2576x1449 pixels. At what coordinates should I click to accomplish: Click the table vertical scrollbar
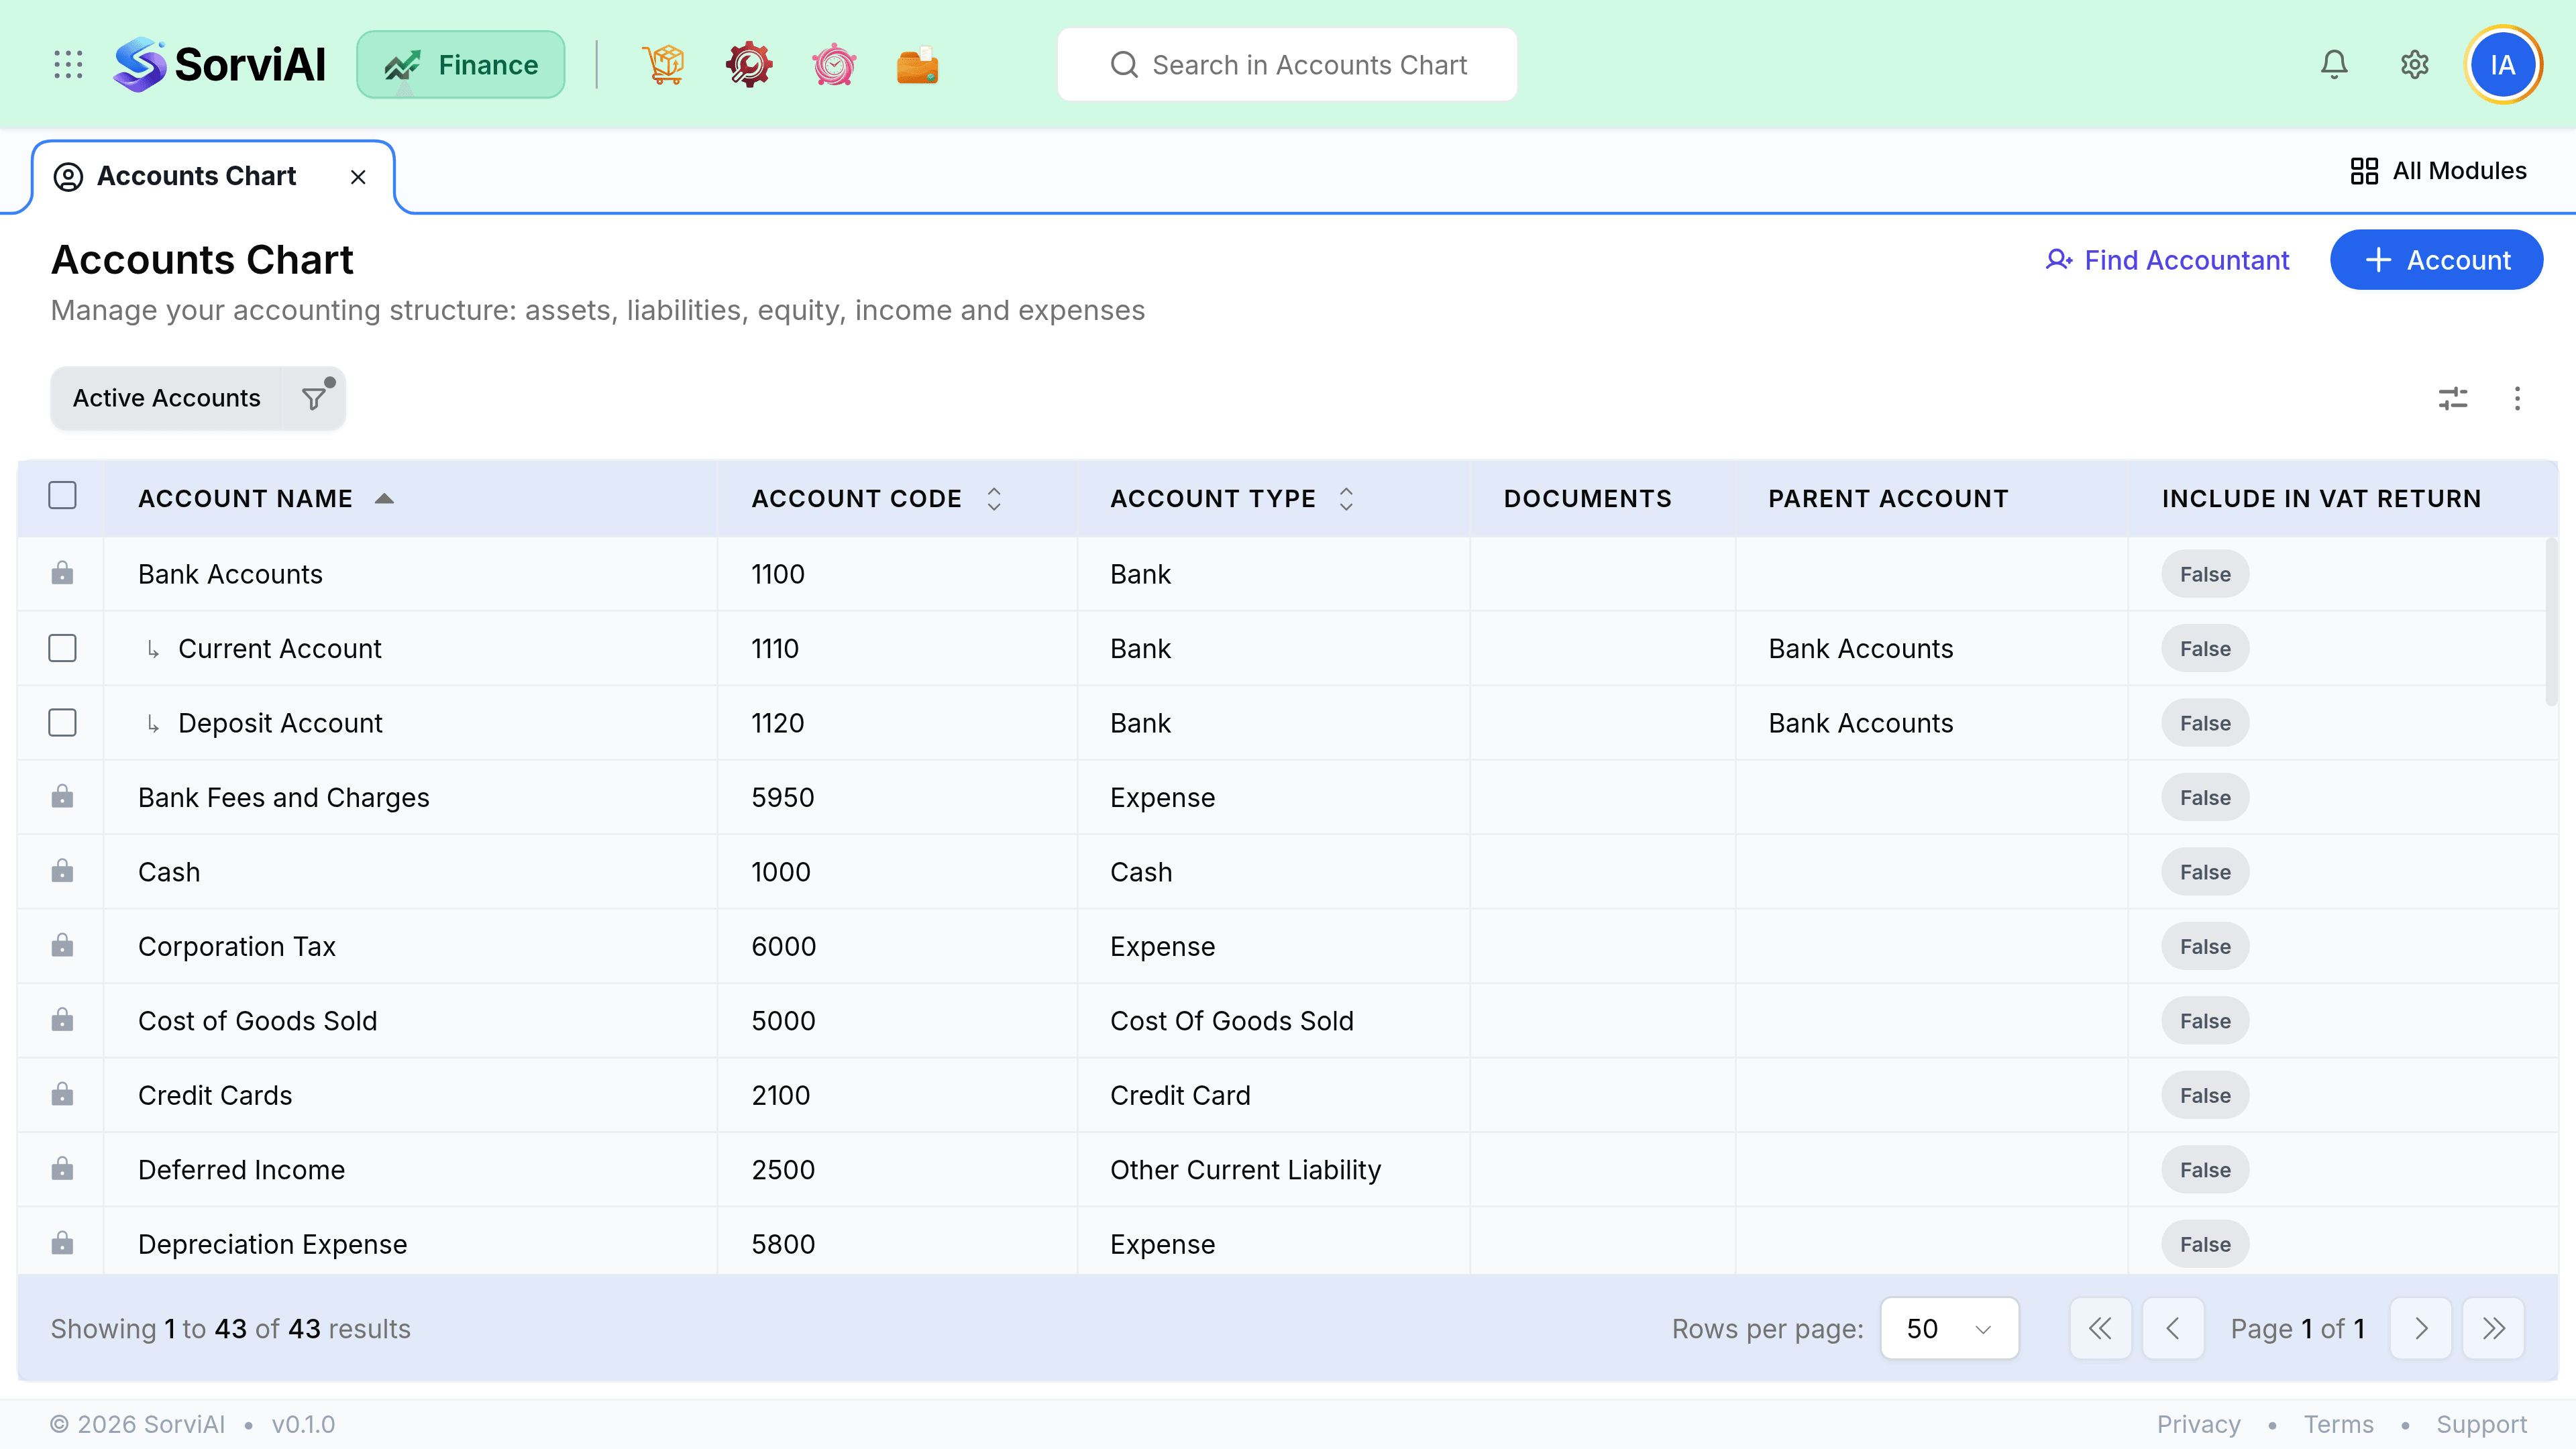(x=2551, y=622)
